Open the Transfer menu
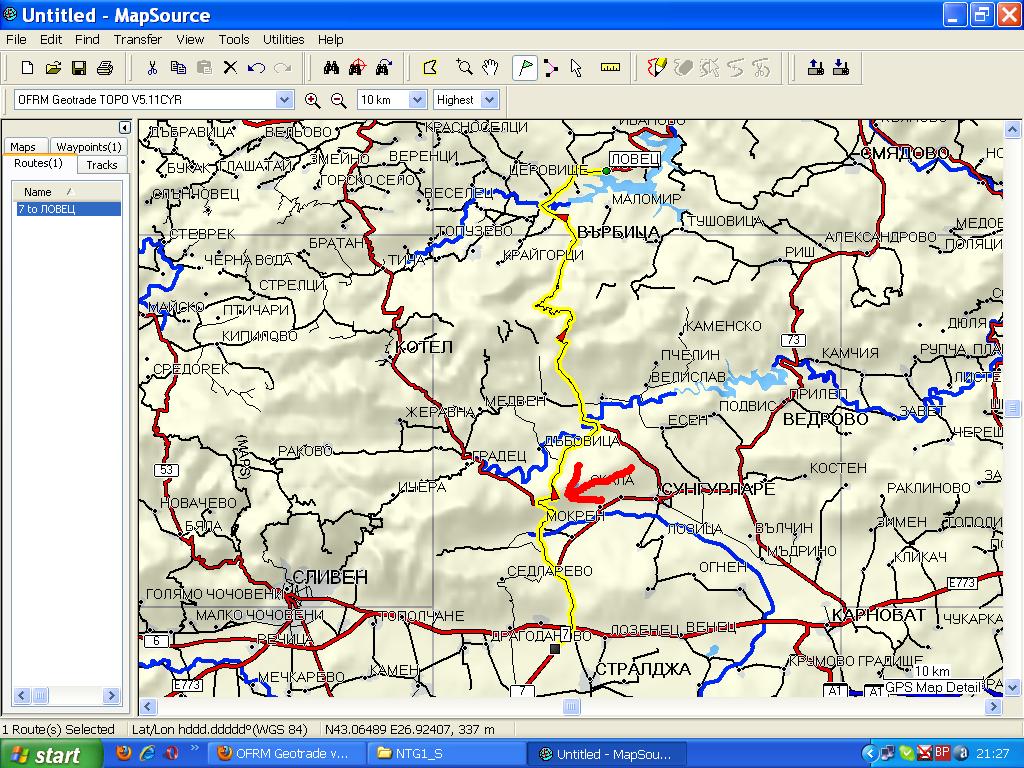 coord(138,39)
